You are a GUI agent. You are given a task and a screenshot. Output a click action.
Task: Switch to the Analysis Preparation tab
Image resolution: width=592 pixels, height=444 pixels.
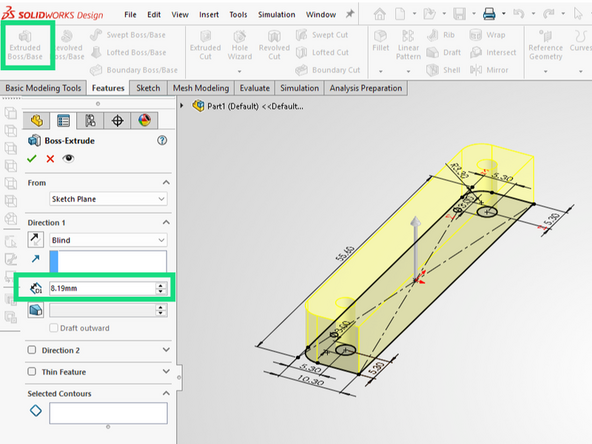[x=366, y=88]
